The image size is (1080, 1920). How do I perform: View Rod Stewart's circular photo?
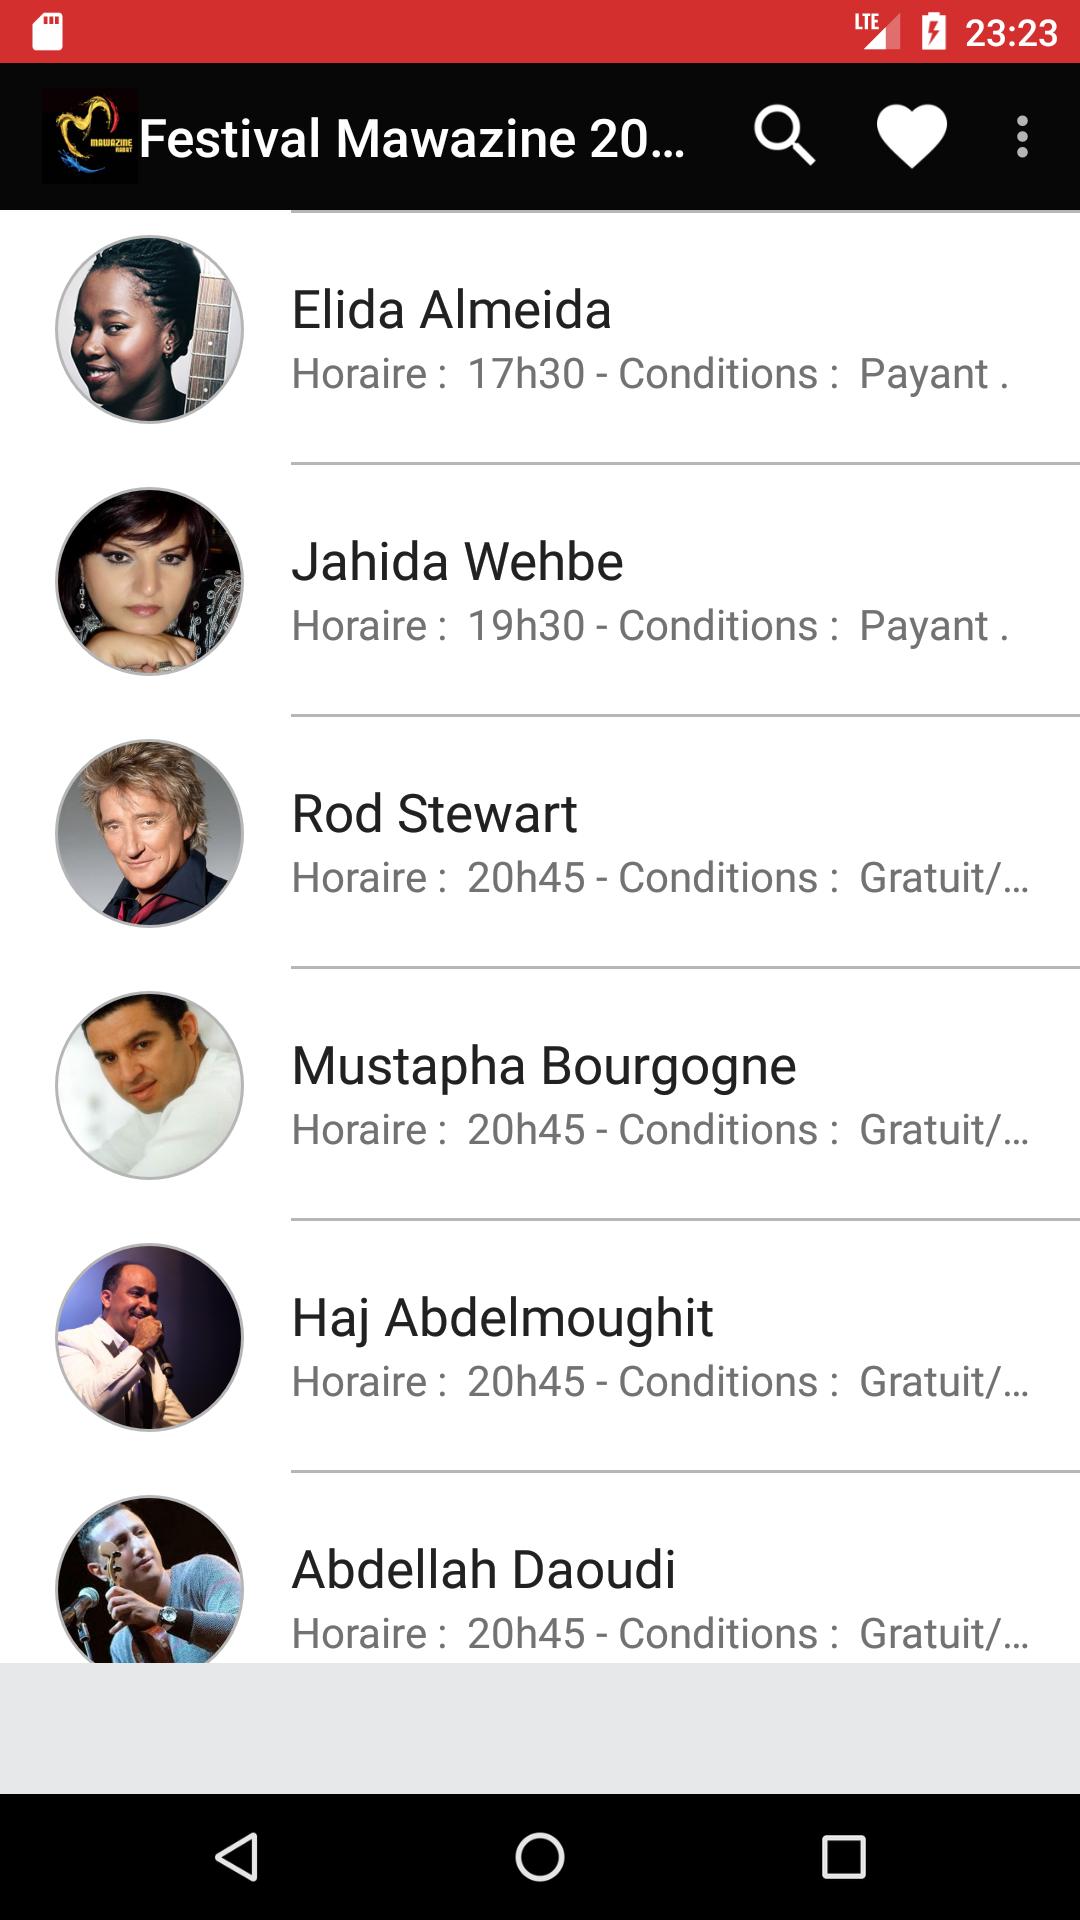(x=150, y=833)
